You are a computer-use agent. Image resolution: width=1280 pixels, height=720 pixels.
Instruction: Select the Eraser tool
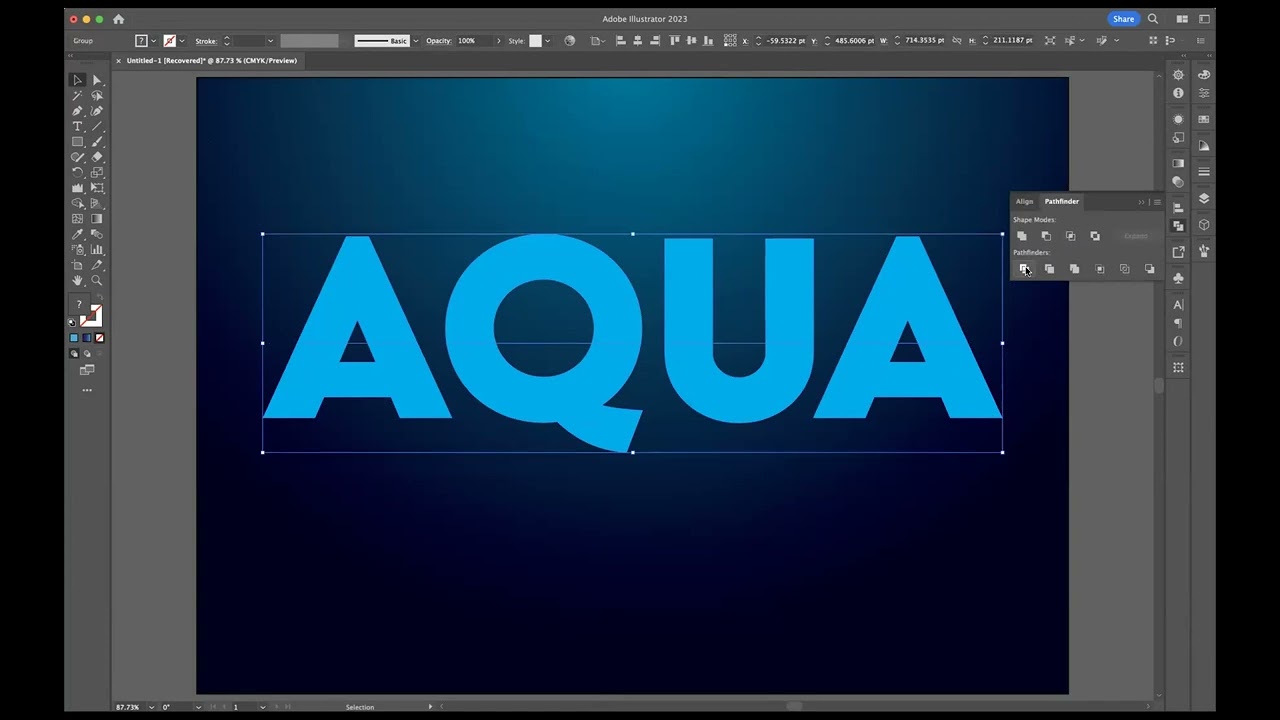pyautogui.click(x=97, y=157)
